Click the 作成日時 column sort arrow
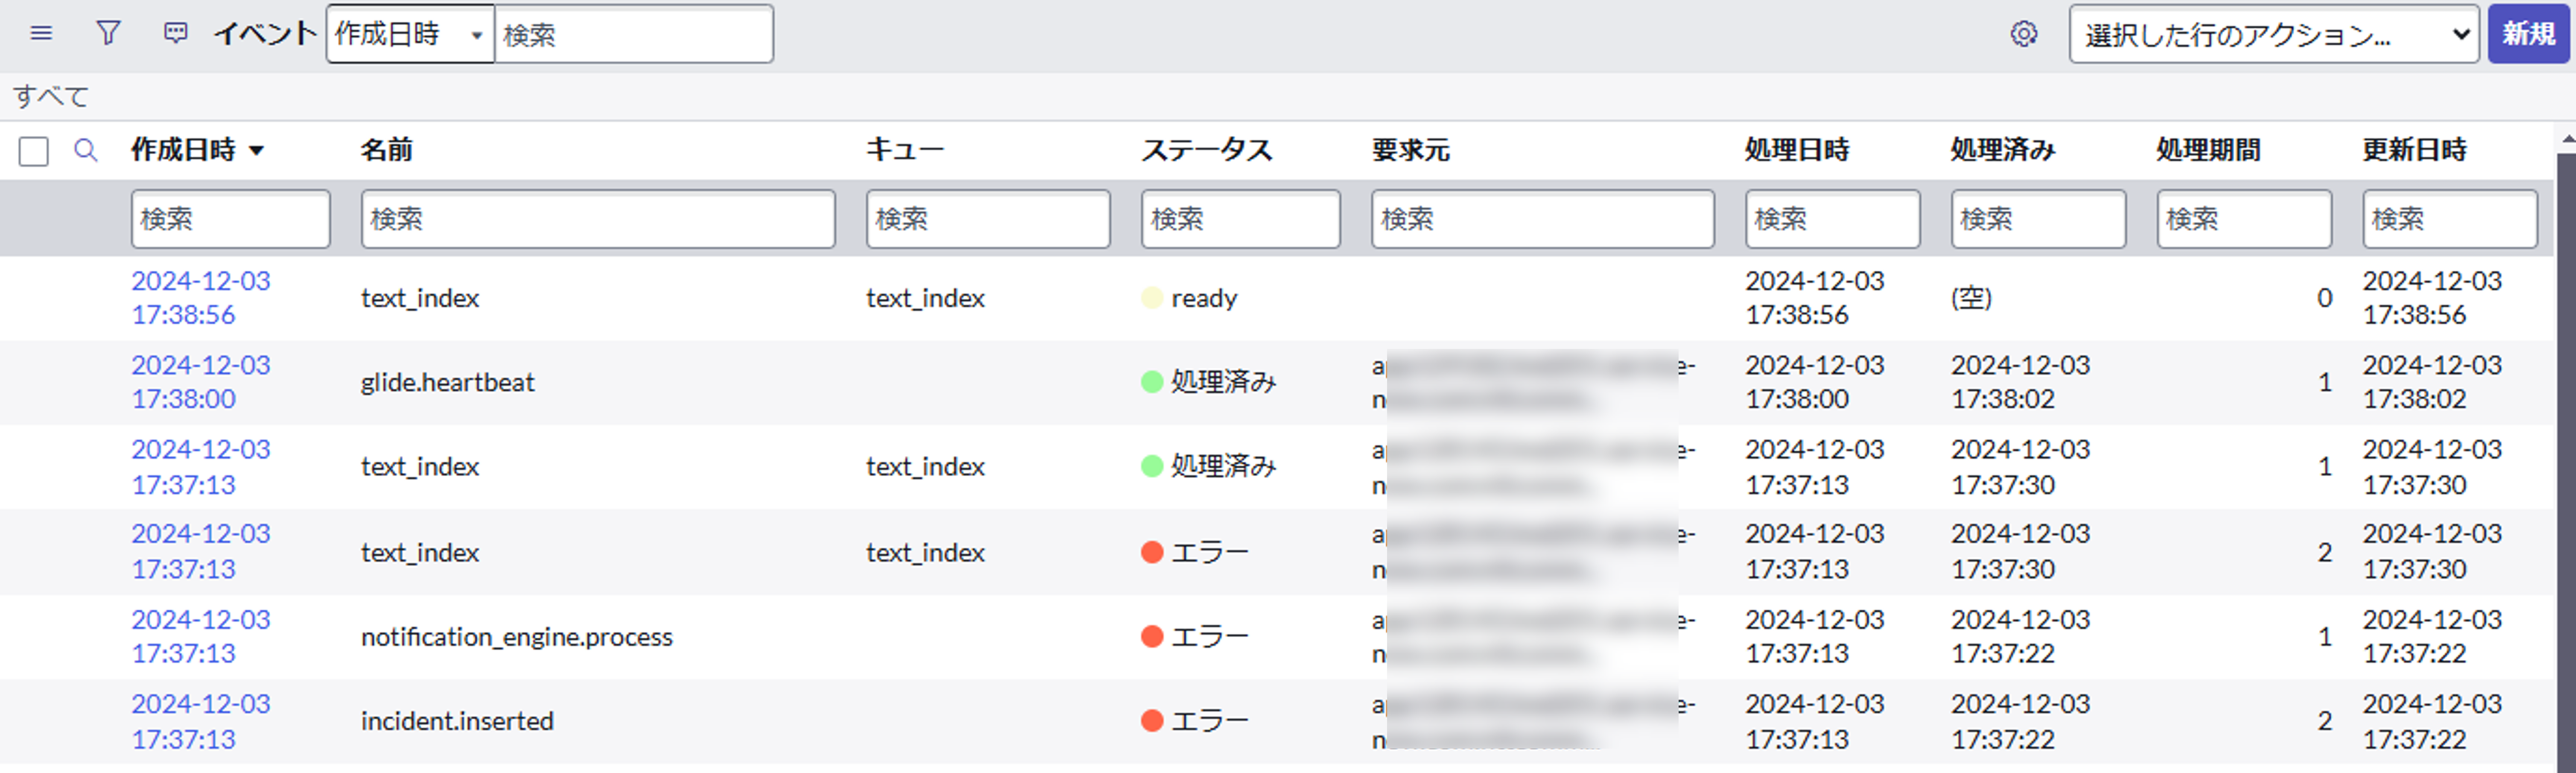The height and width of the screenshot is (773, 2576). [x=257, y=151]
